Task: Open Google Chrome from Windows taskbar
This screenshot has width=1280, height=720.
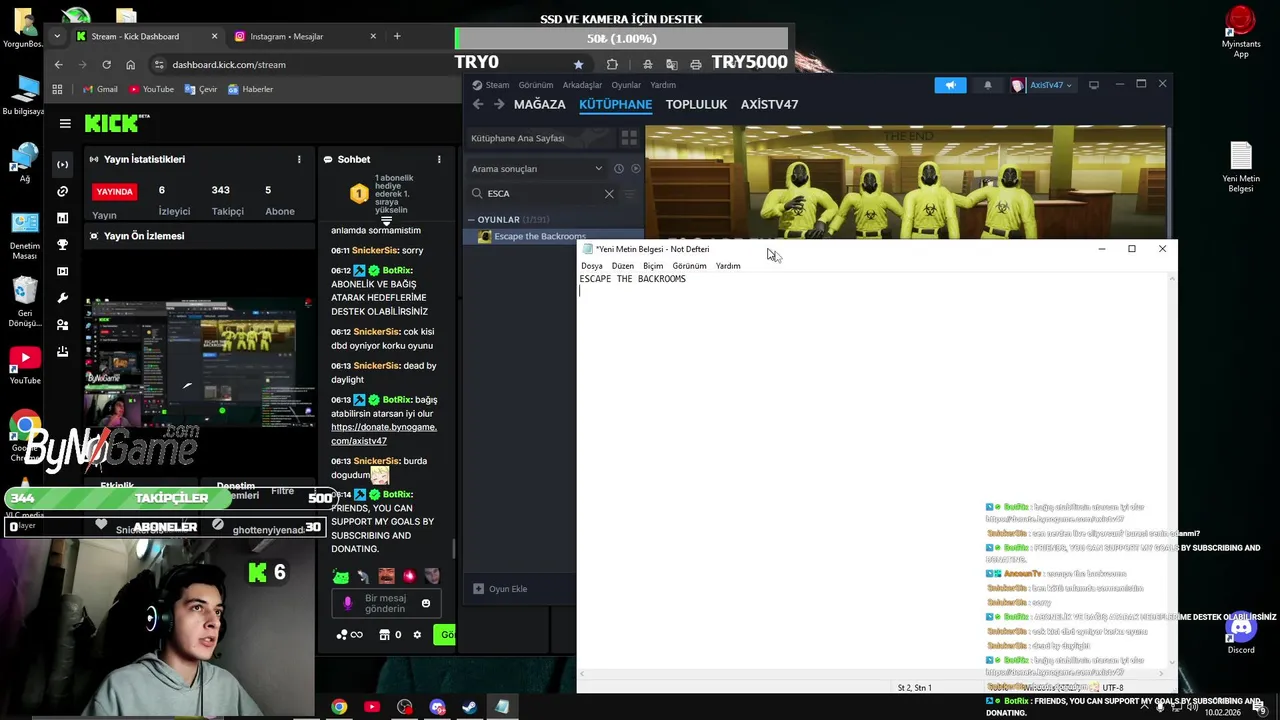Action: pyautogui.click(x=339, y=707)
